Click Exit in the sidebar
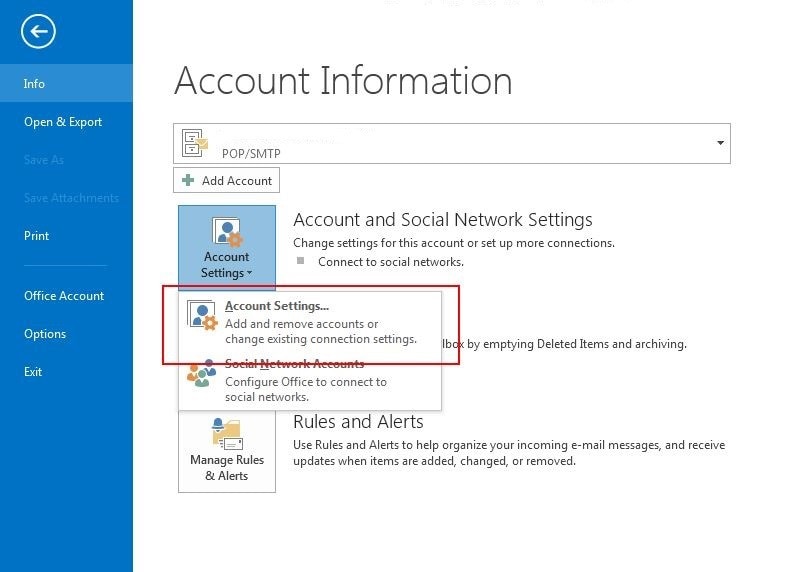 pos(33,372)
